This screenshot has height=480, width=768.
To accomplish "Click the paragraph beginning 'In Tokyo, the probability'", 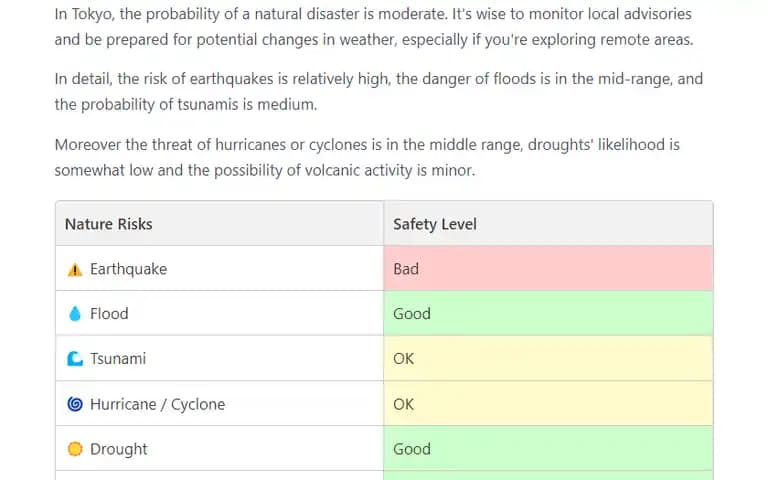I will [374, 26].
